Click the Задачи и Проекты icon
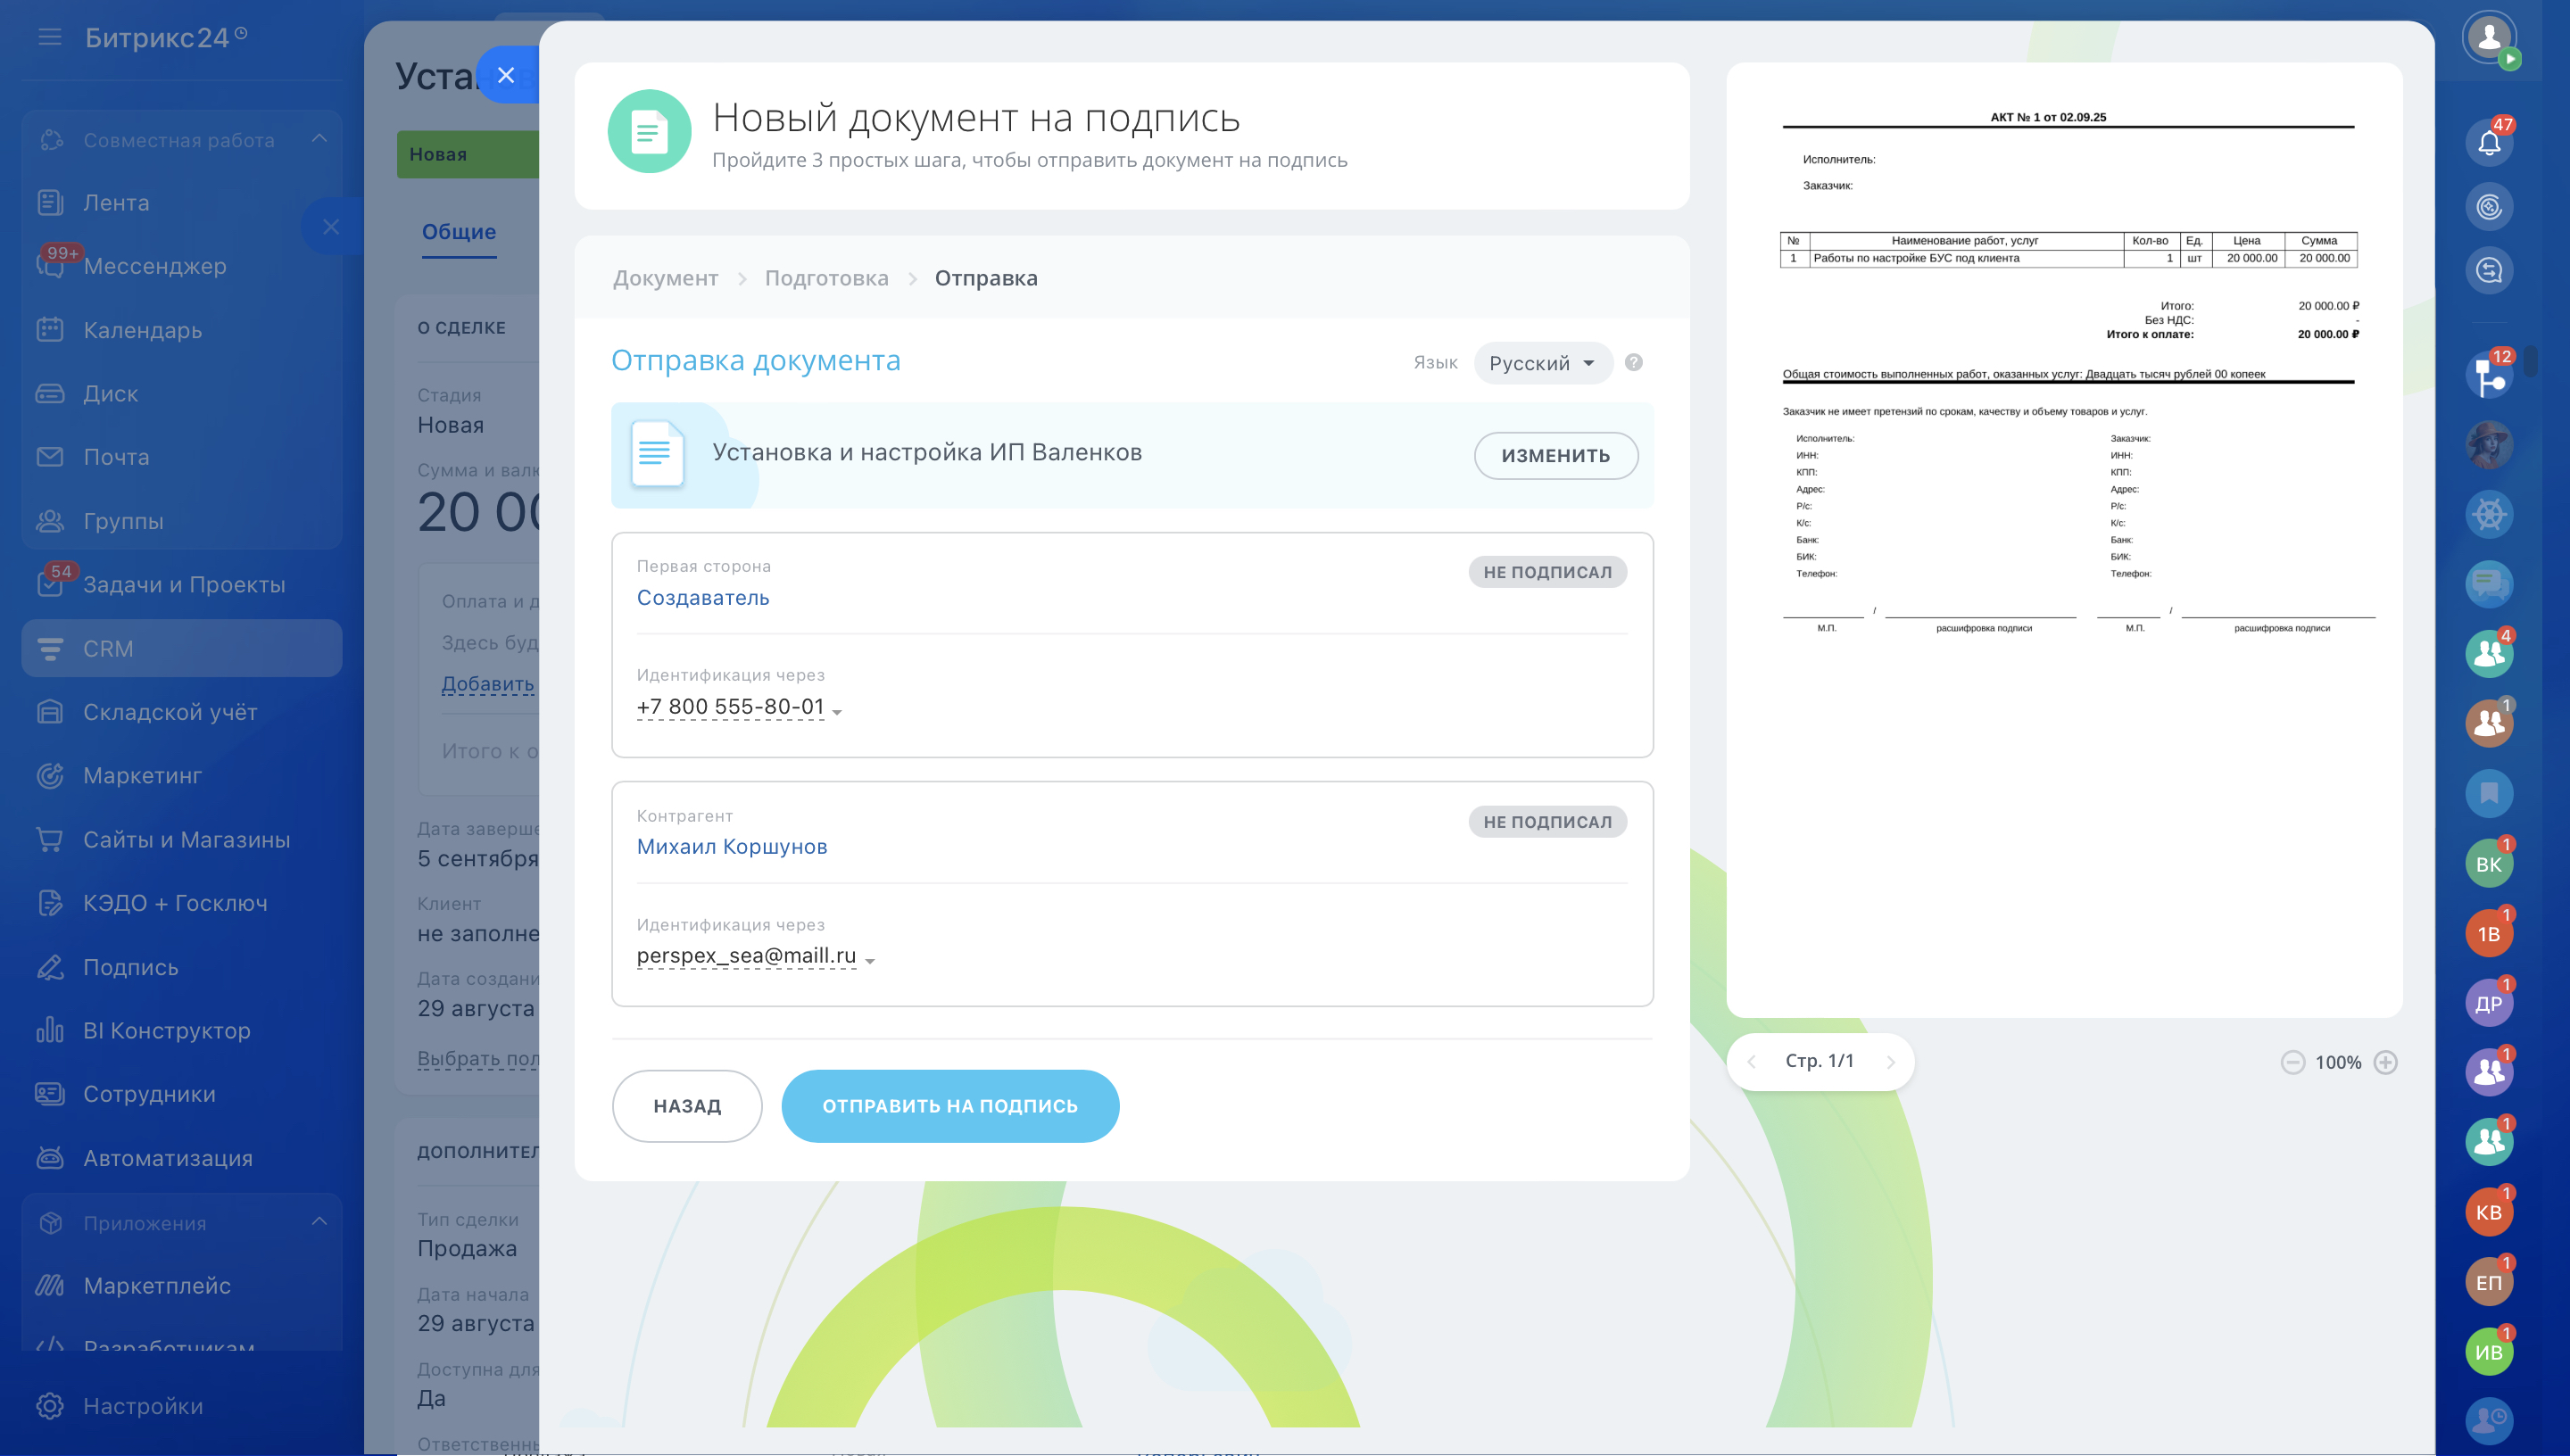This screenshot has height=1456, width=2570. point(50,585)
